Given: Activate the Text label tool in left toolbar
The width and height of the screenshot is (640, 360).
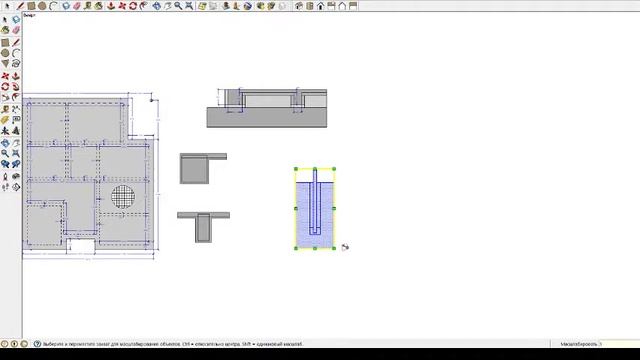Looking at the screenshot, I should (16, 120).
